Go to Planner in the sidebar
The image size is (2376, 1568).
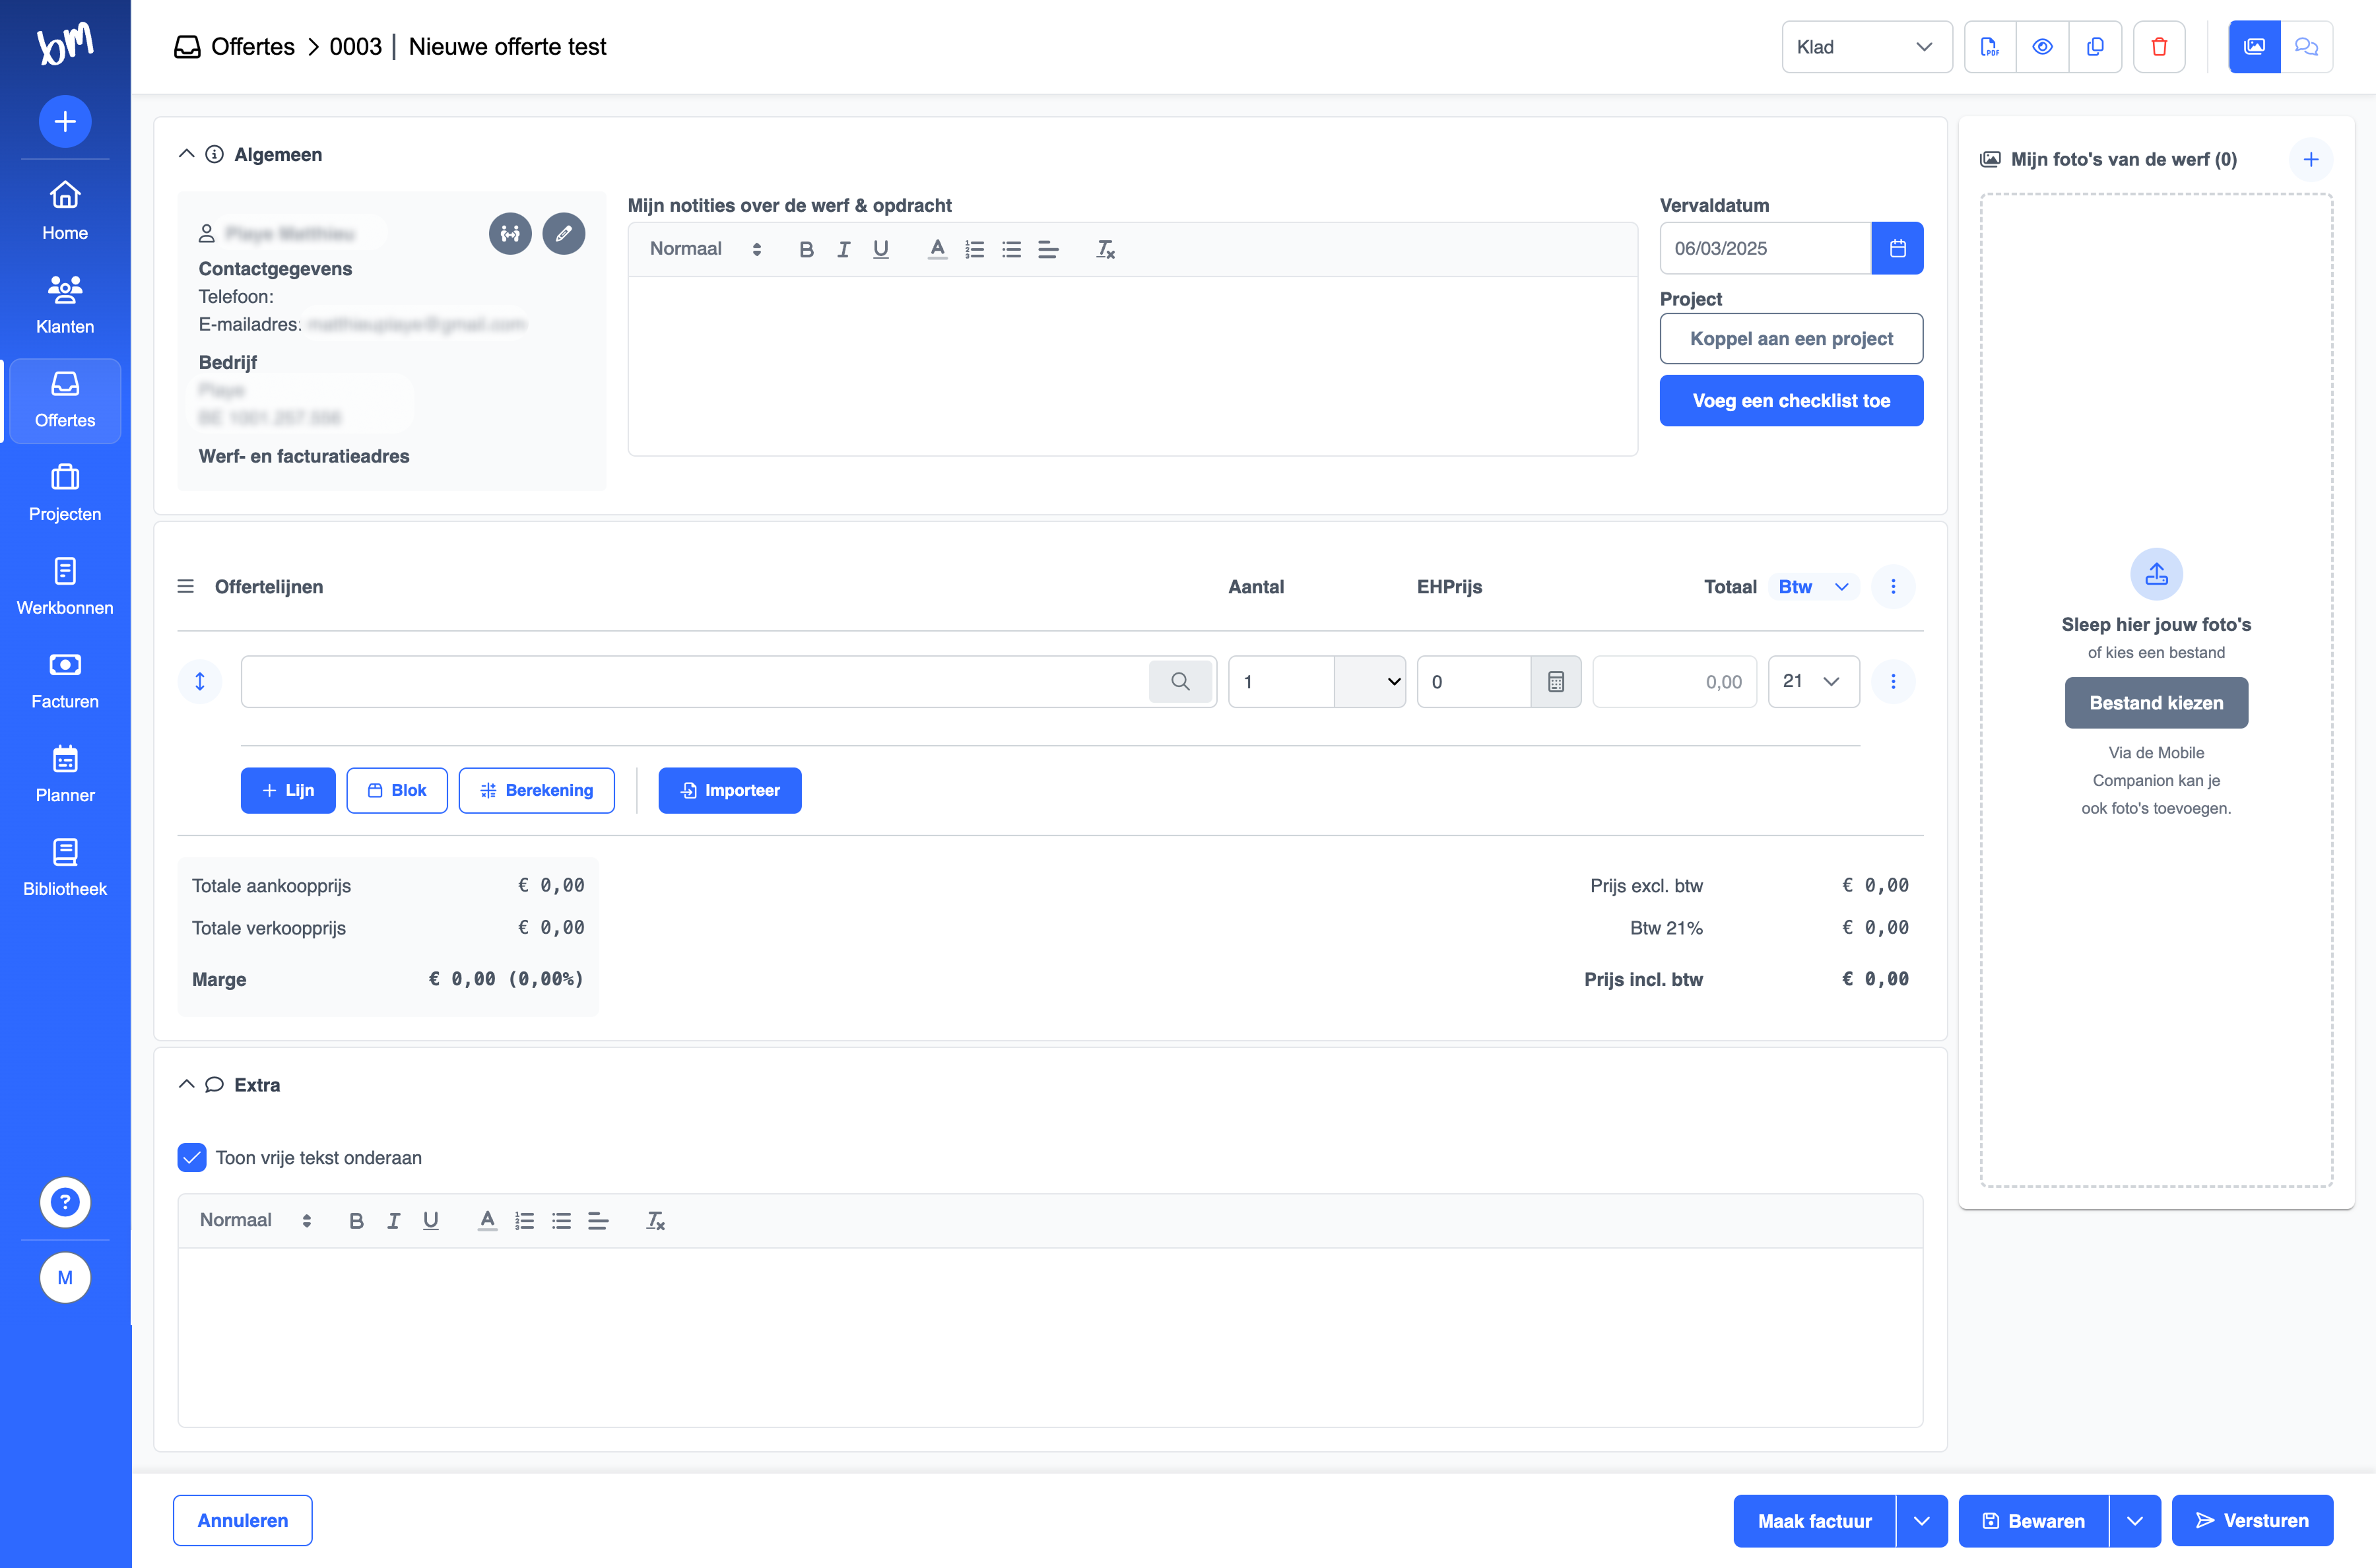click(x=65, y=774)
